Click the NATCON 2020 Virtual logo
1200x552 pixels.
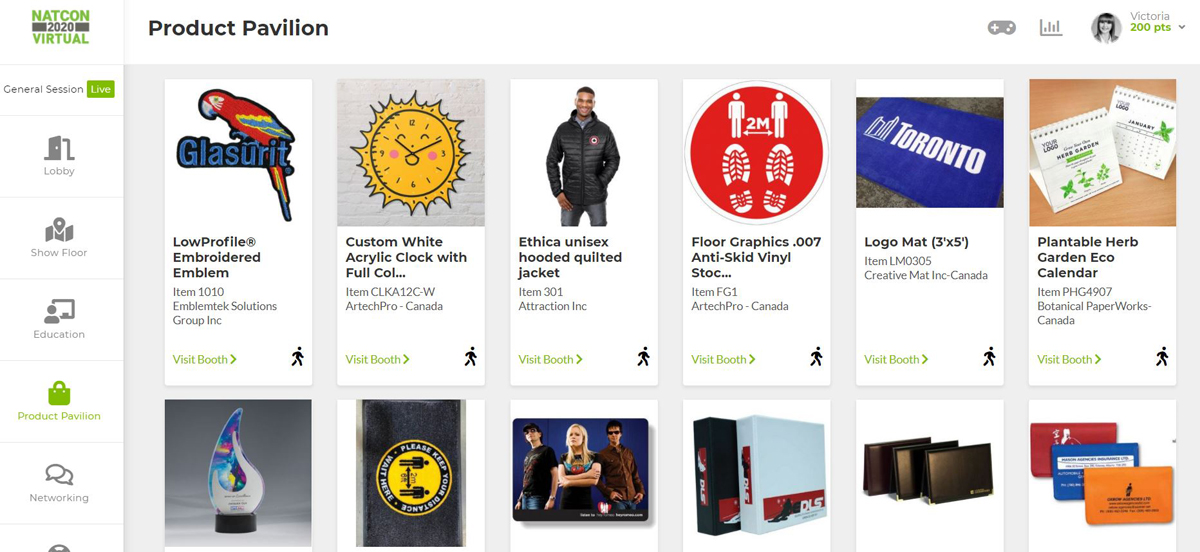[x=60, y=28]
